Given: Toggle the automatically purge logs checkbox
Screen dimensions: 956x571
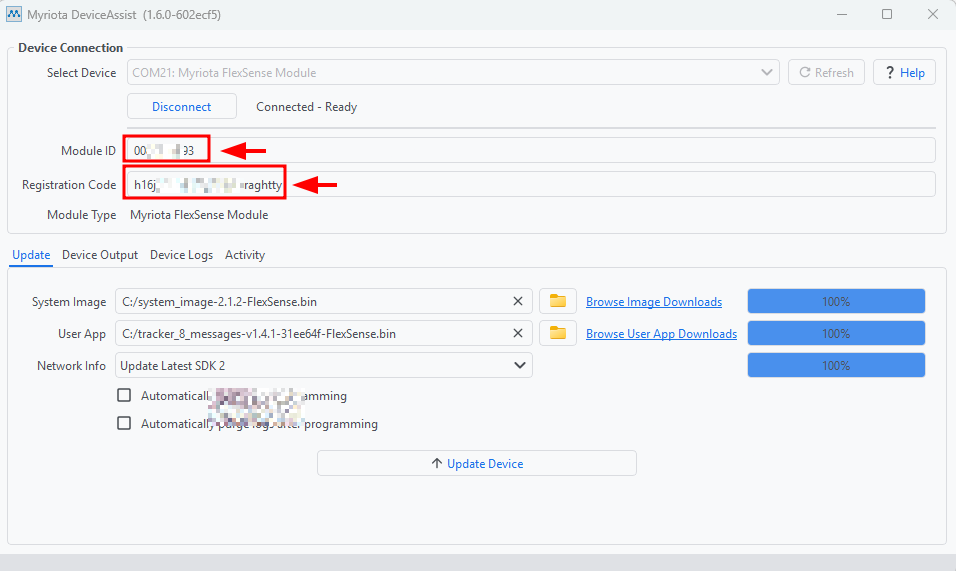Looking at the screenshot, I should coord(124,423).
